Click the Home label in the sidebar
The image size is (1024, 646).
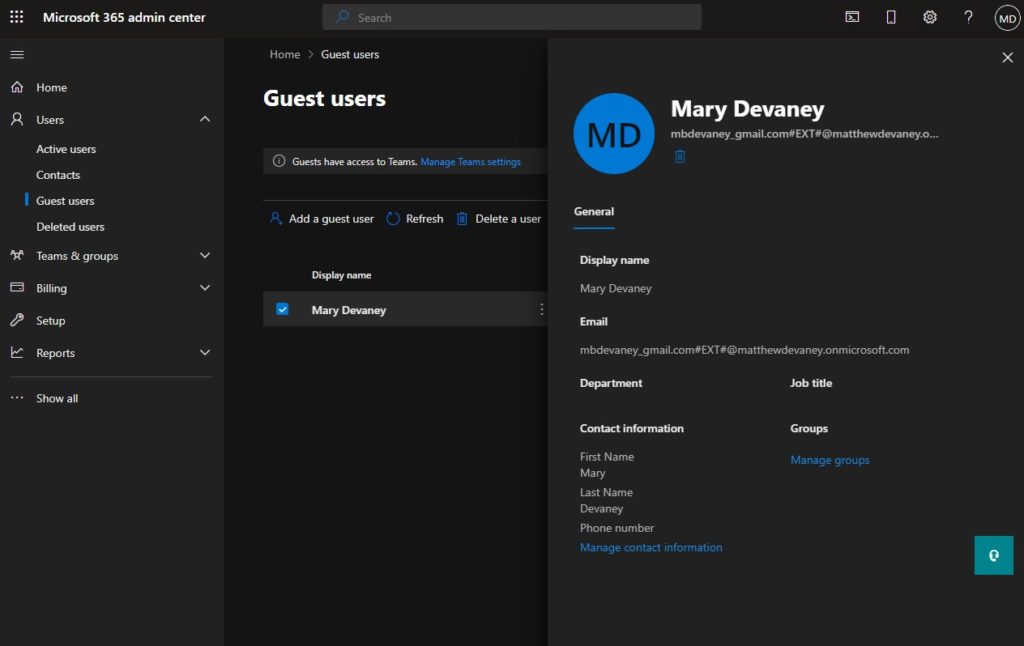pyautogui.click(x=52, y=88)
